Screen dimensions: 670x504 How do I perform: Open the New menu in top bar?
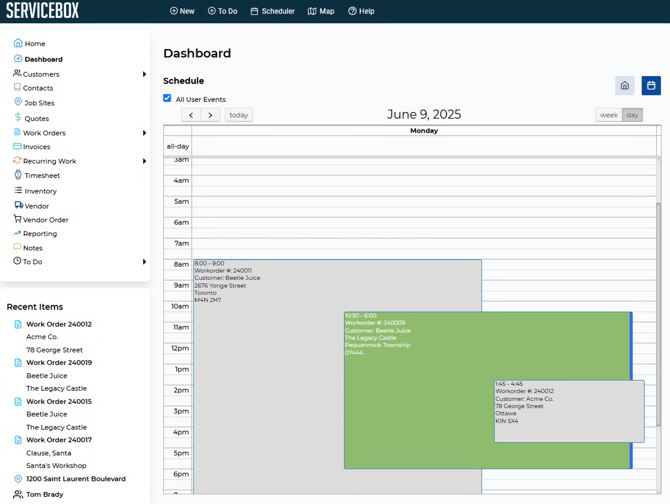pos(182,11)
